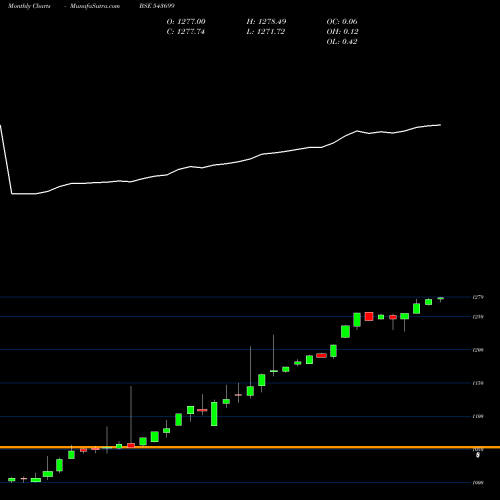Select the low value 'L: 1271.72'
500x500 pixels.
click(266, 32)
